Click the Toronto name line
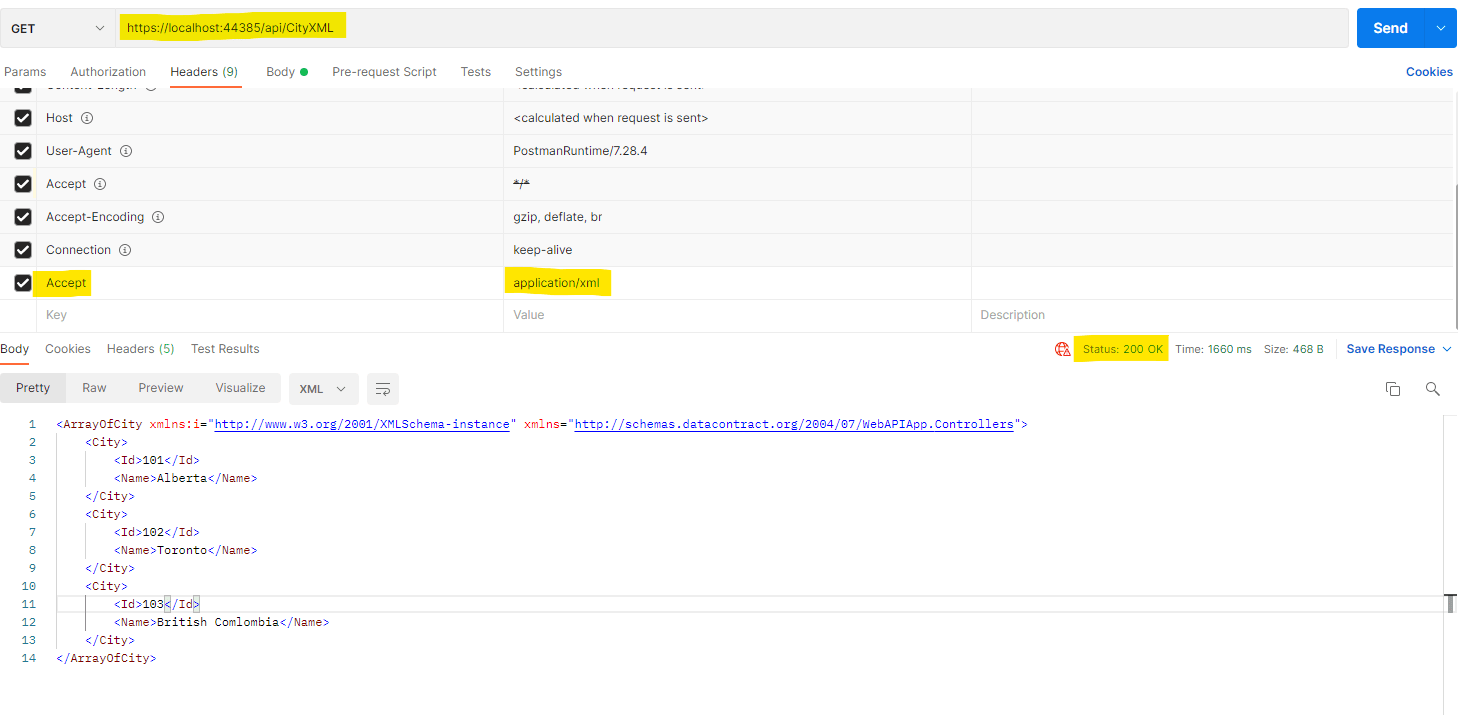Viewport: 1458px width, 715px height. click(185, 550)
